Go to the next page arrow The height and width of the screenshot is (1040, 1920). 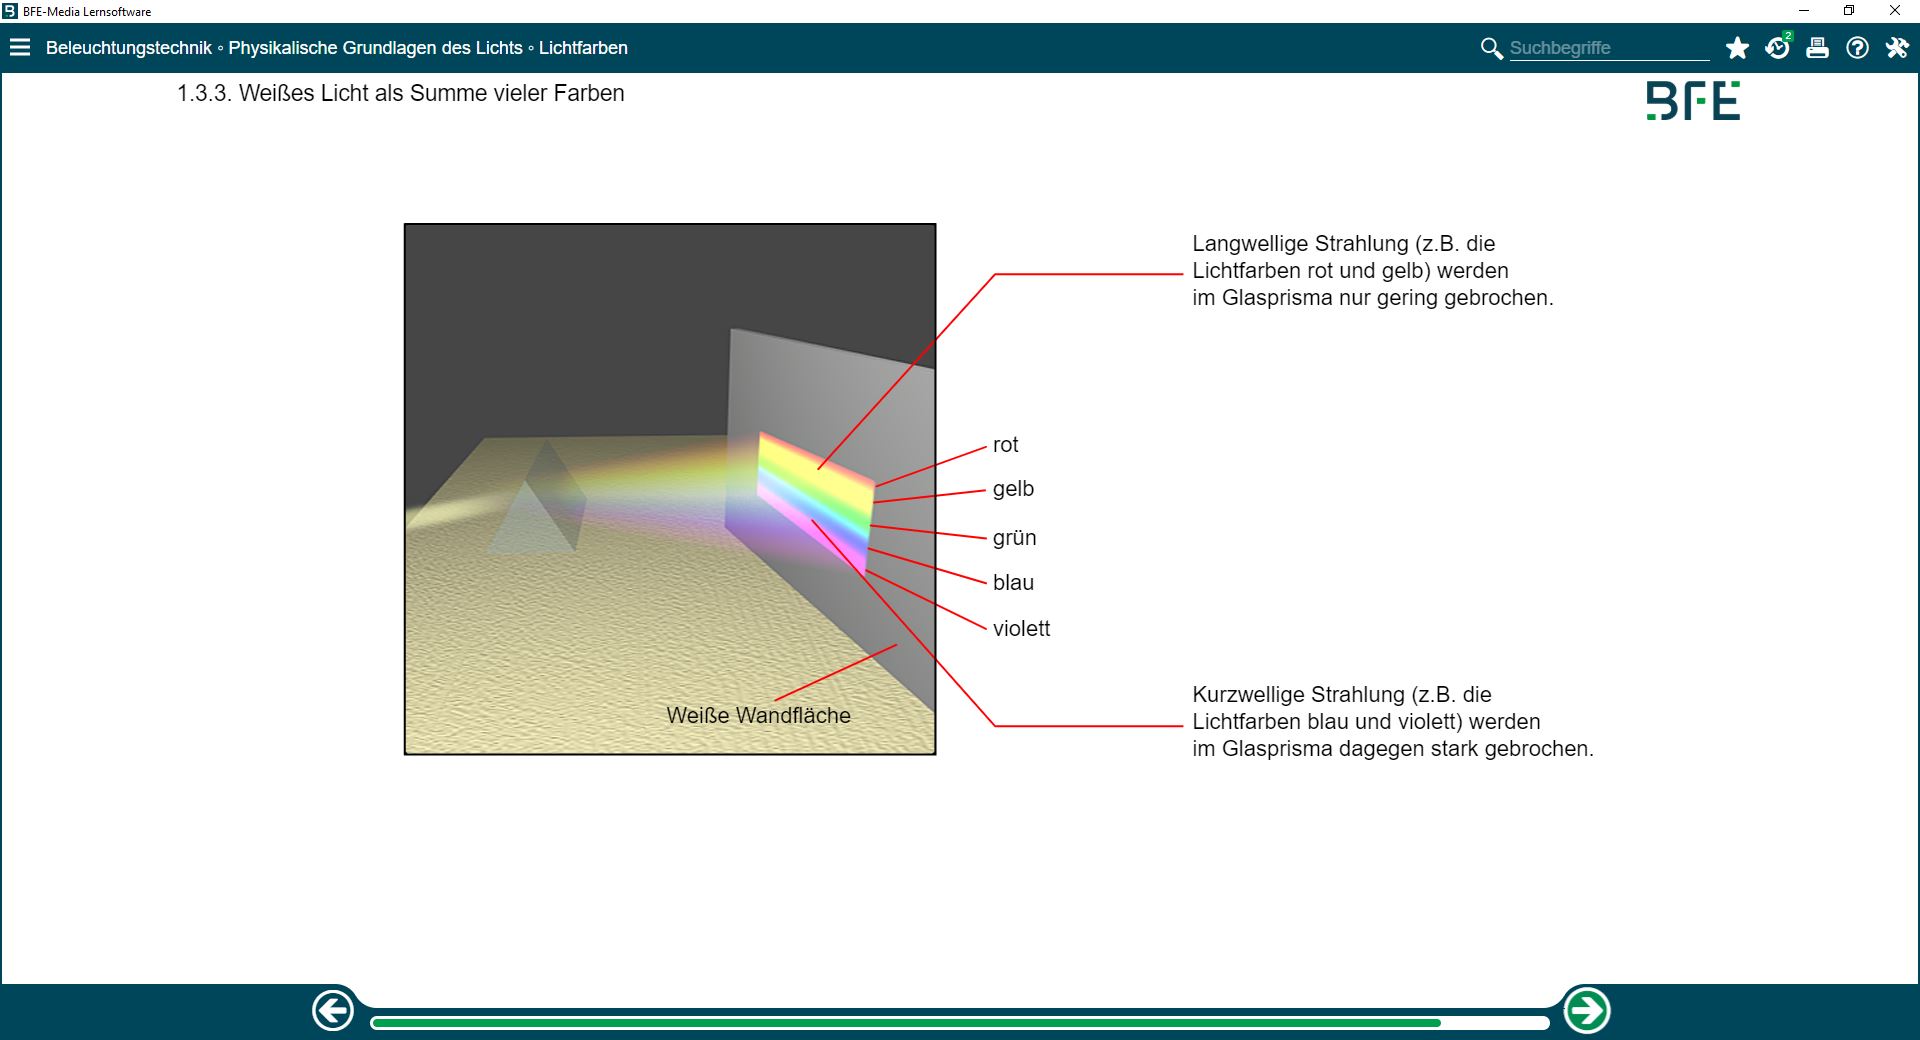(x=1586, y=1011)
